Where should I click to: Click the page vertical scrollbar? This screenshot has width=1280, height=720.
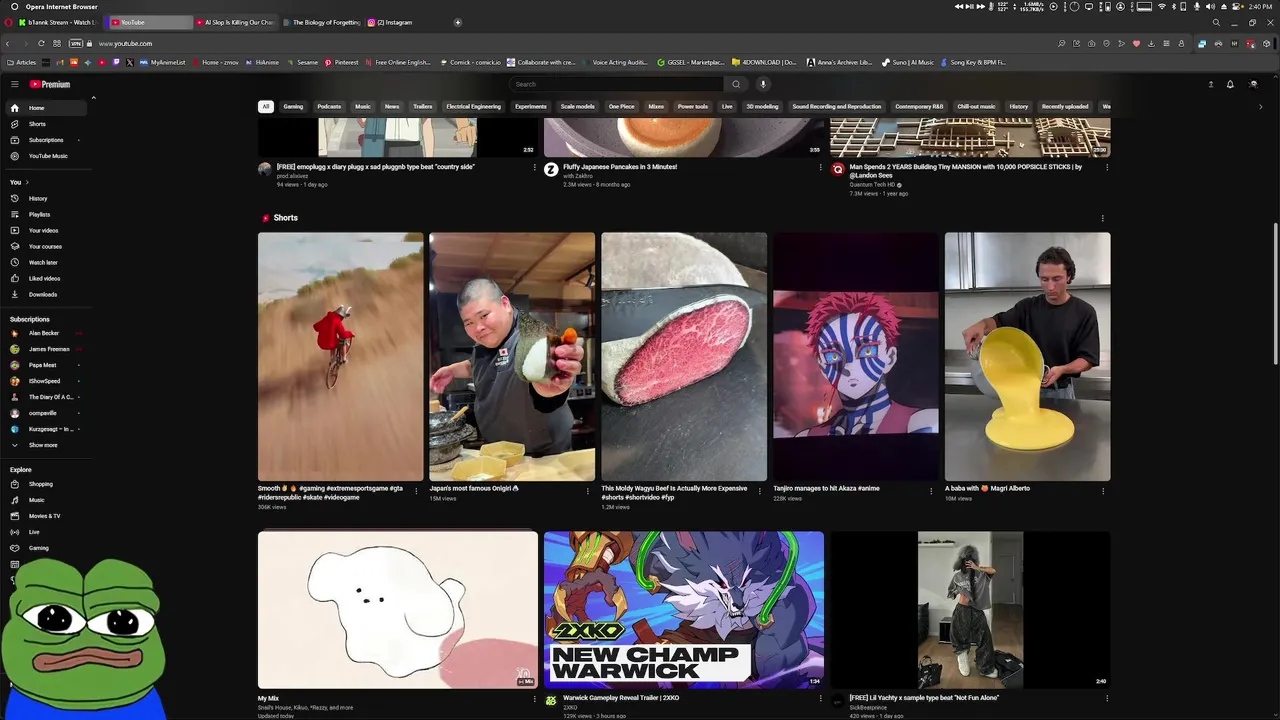(1275, 294)
